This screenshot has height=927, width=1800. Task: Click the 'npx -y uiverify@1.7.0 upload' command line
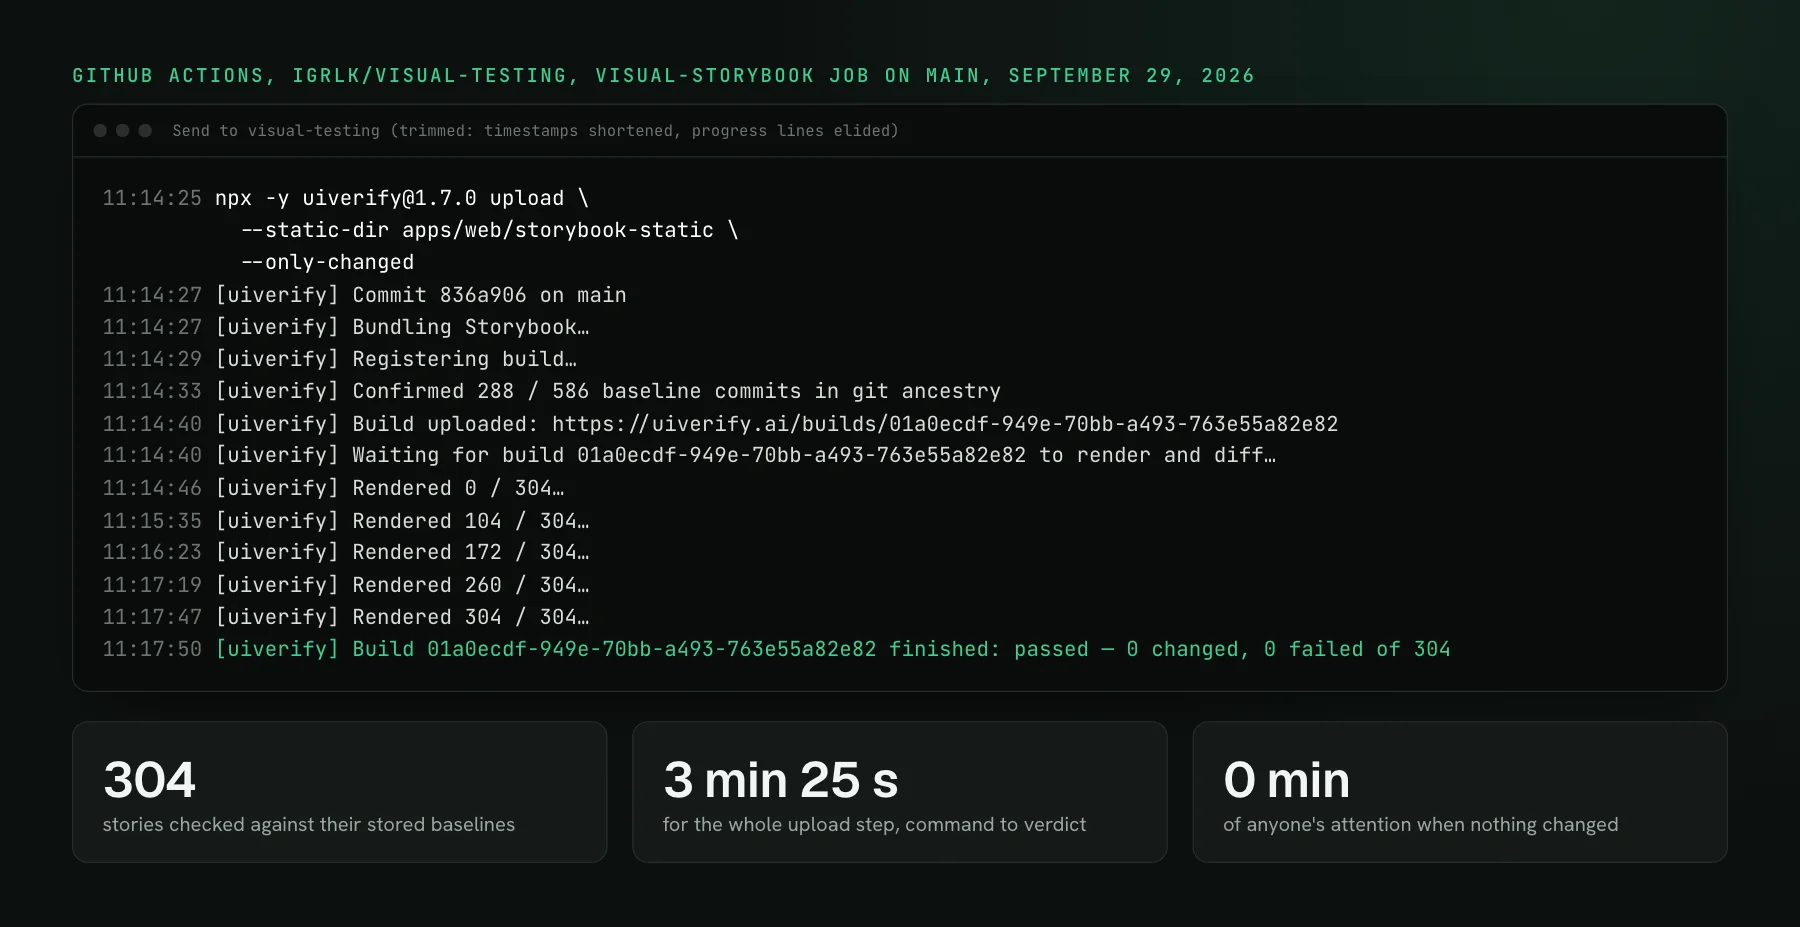(402, 198)
